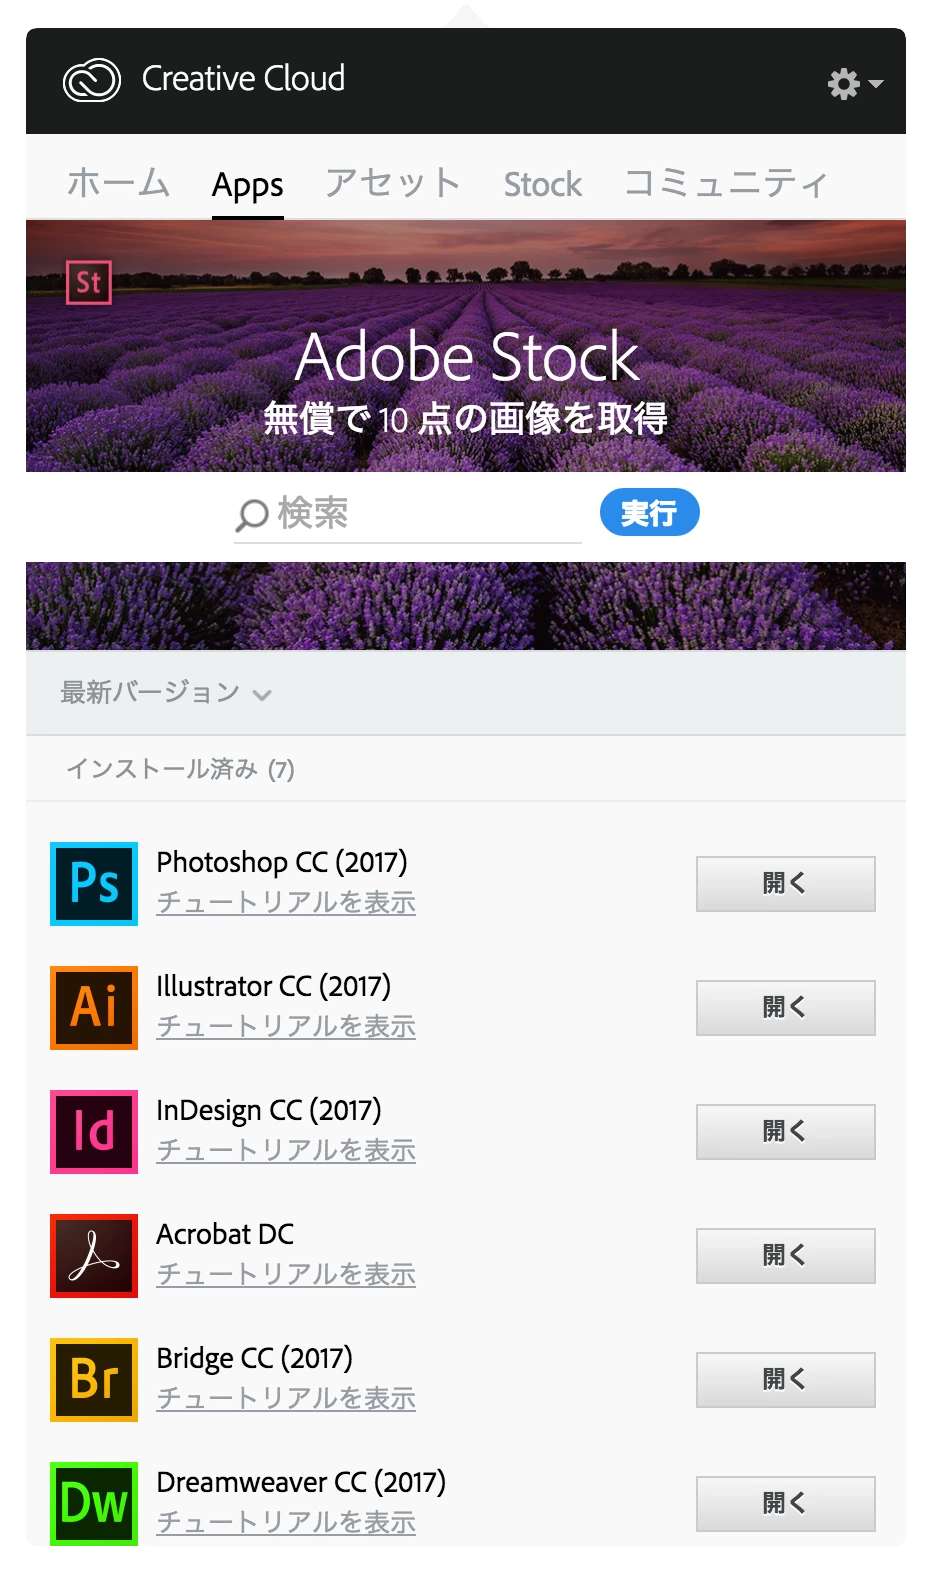Screen dimensions: 932x1572
Task: Open Bridge CC with 開く button
Action: click(785, 1380)
